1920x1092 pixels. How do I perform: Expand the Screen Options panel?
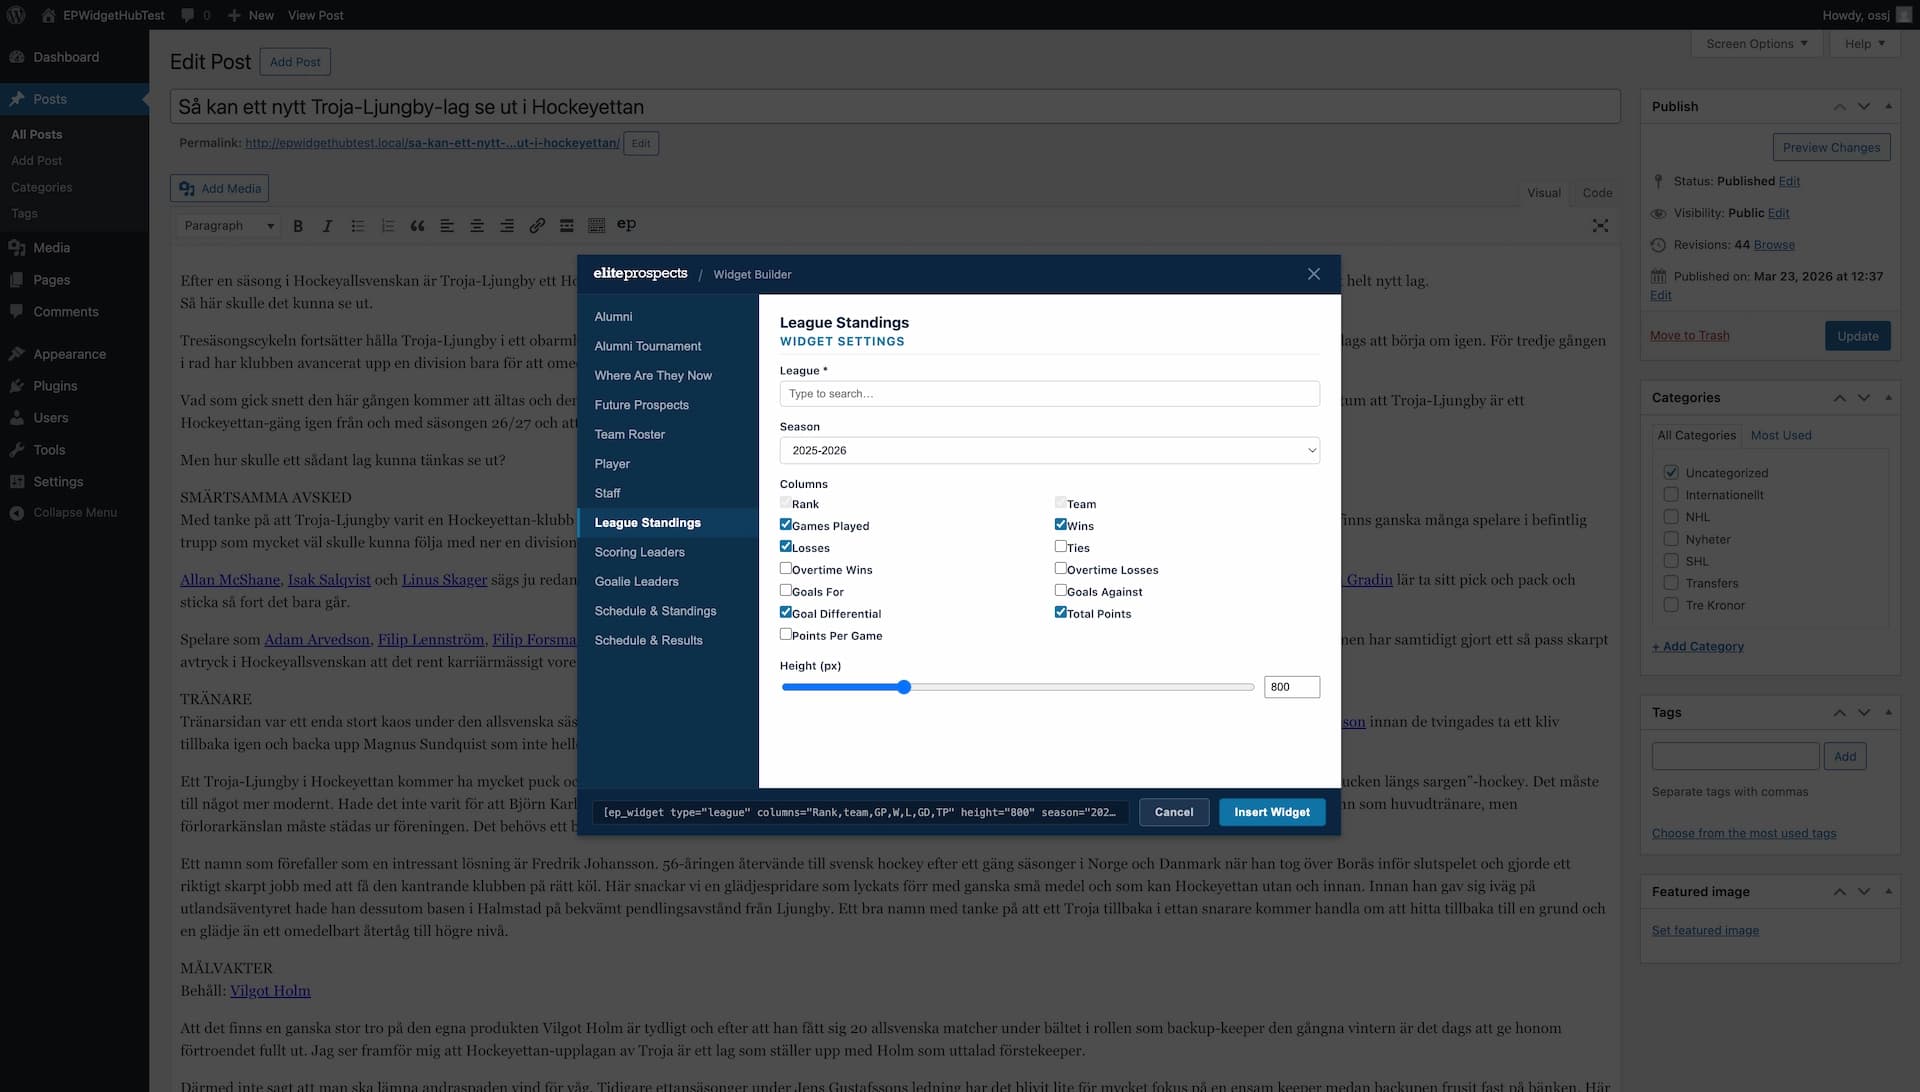pos(1756,44)
